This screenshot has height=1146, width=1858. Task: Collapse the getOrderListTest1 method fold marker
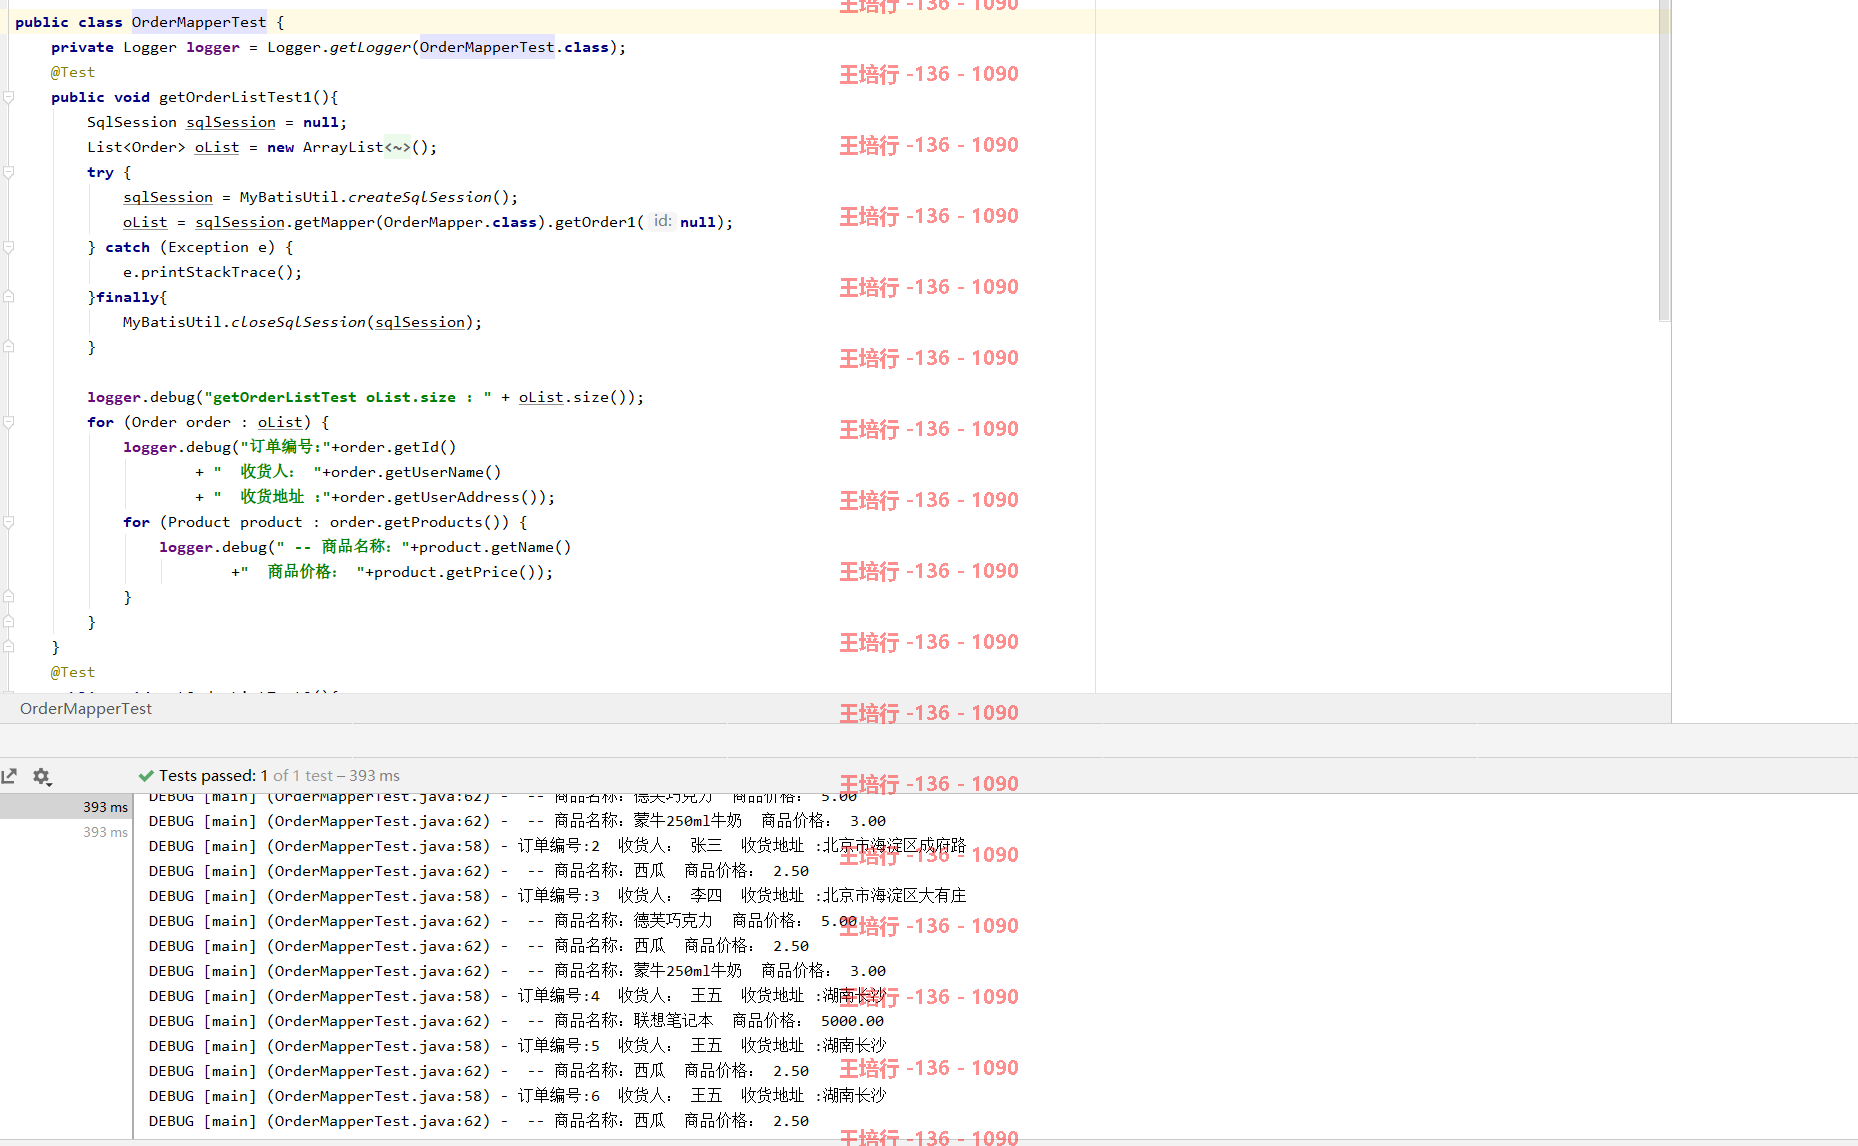[8, 97]
